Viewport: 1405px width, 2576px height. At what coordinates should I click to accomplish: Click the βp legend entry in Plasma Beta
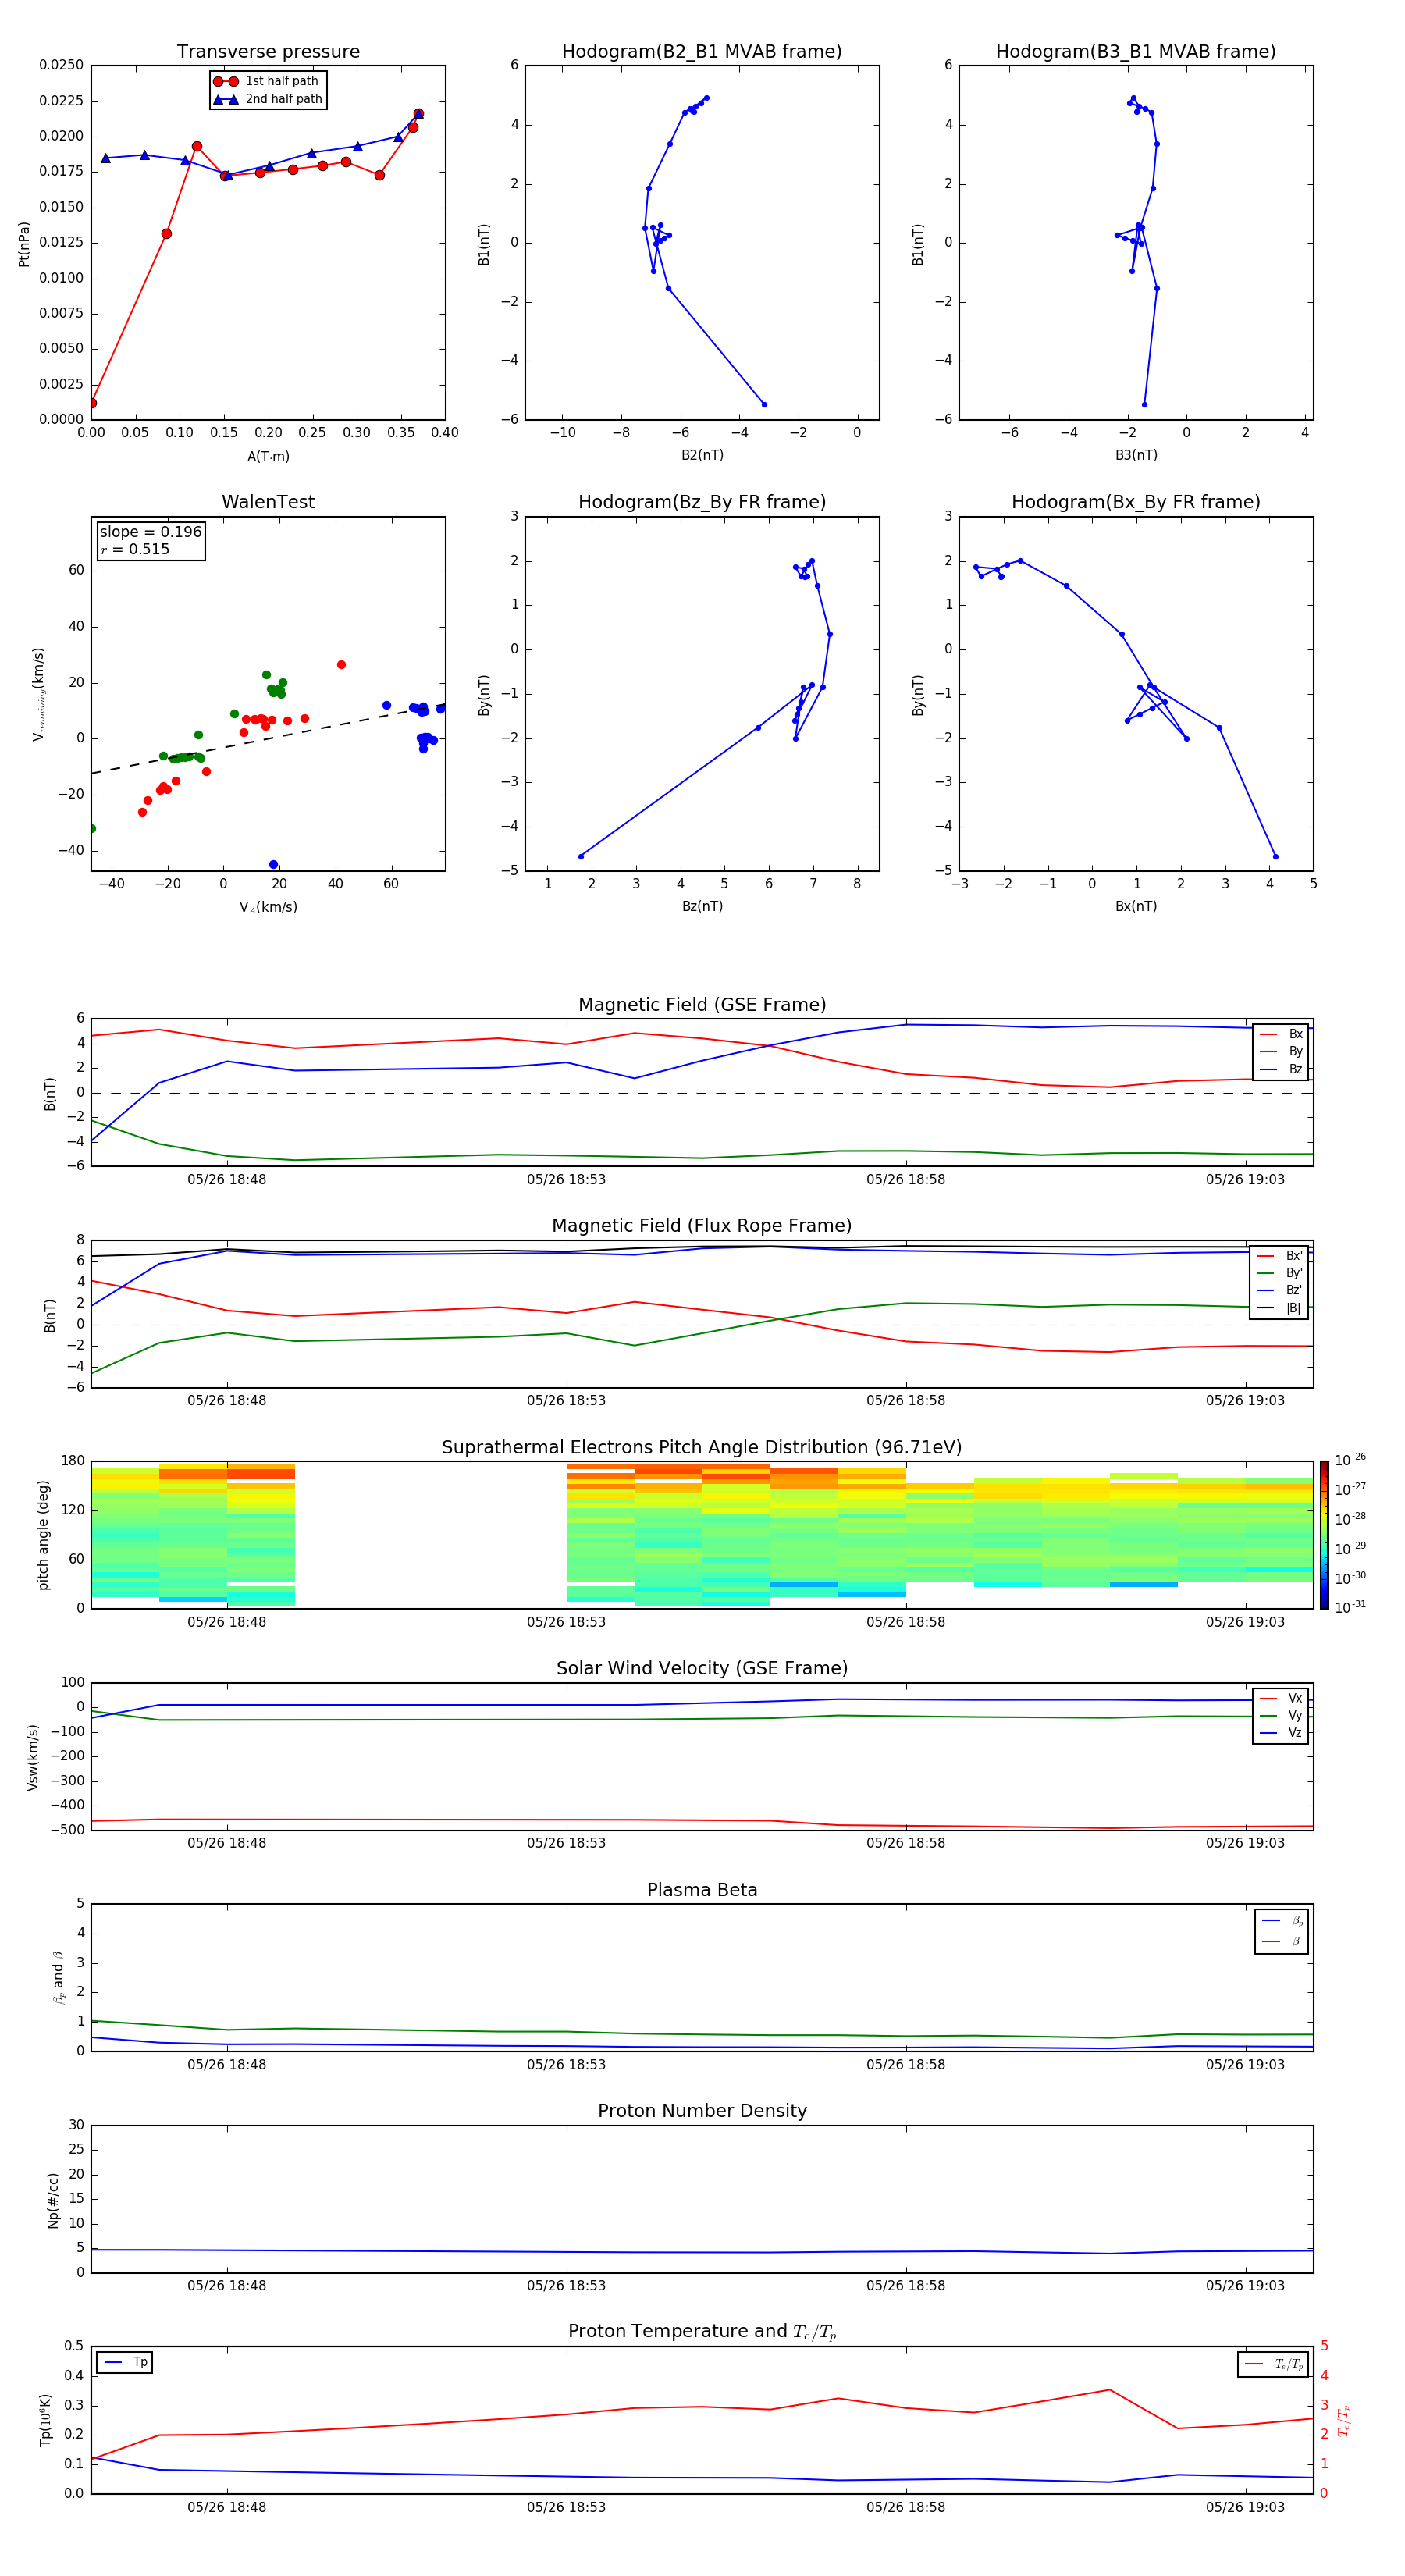[x=1283, y=1920]
